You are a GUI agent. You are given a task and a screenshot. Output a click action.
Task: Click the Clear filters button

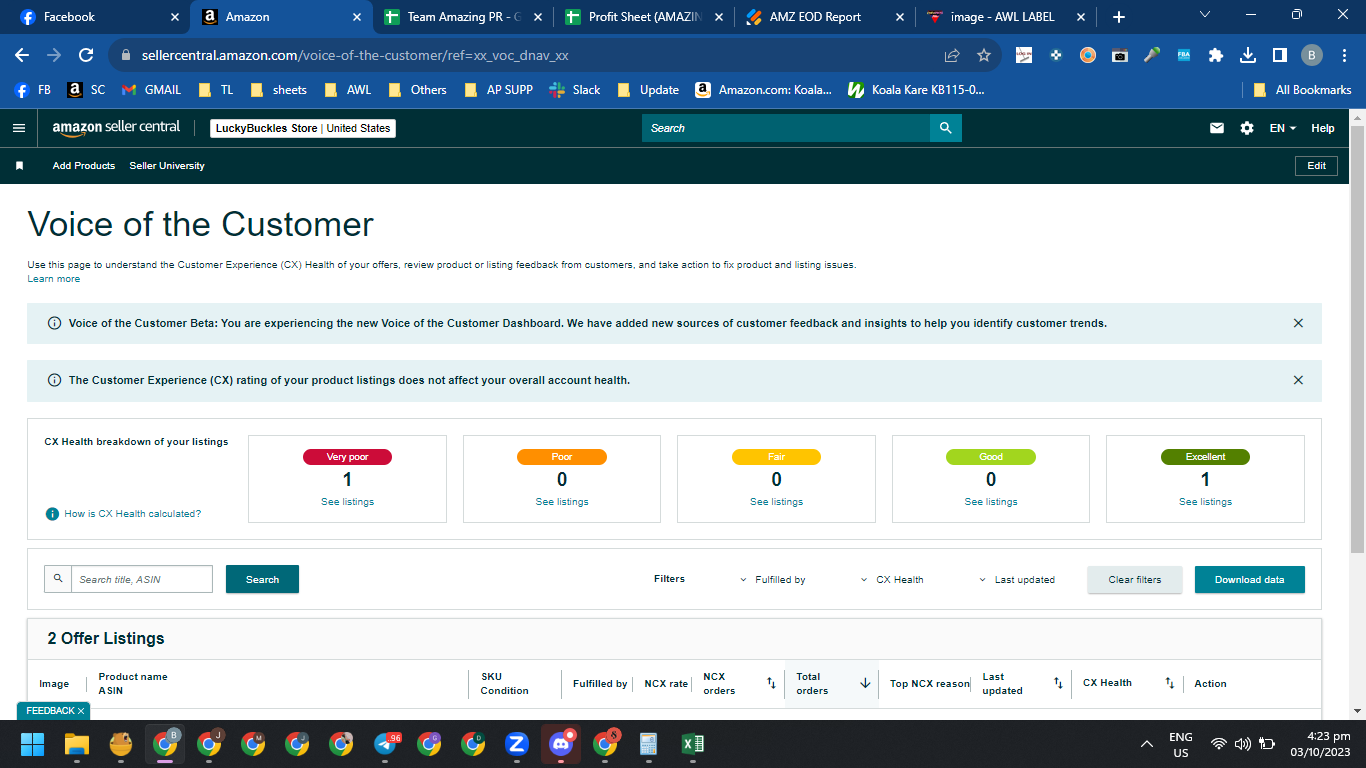(x=1135, y=580)
